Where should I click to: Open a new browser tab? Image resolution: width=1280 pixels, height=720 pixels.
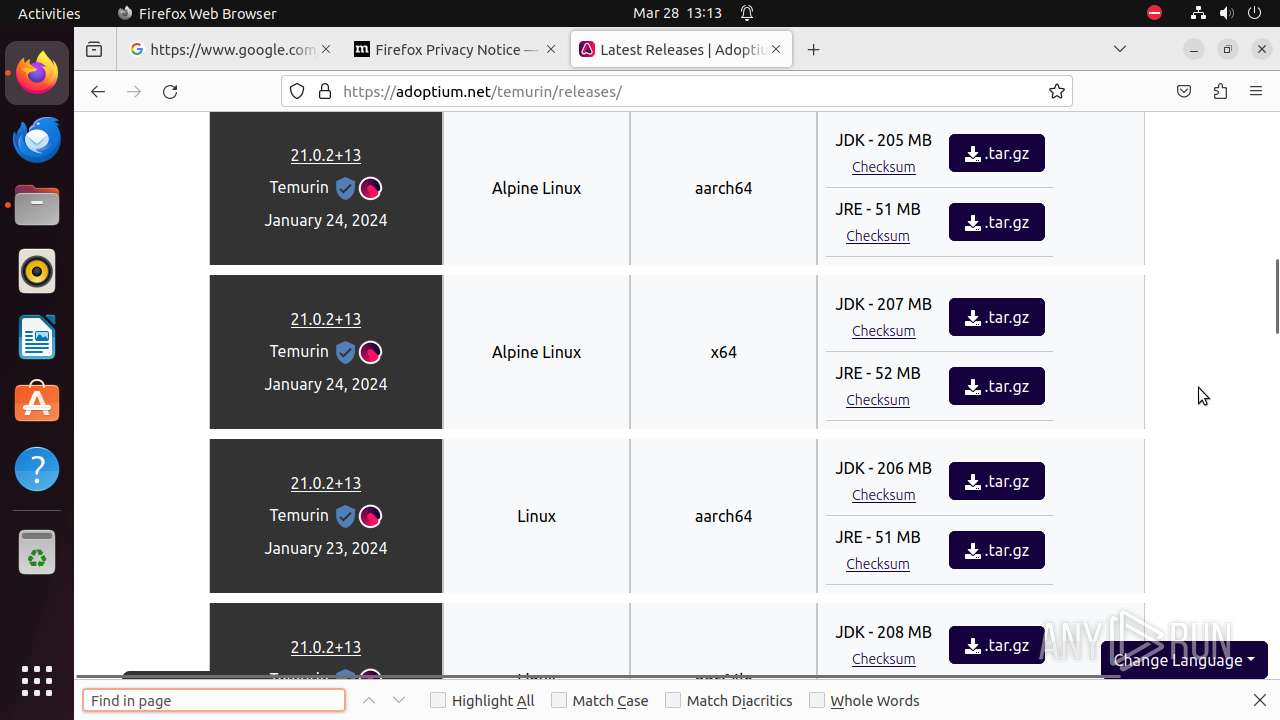point(814,49)
